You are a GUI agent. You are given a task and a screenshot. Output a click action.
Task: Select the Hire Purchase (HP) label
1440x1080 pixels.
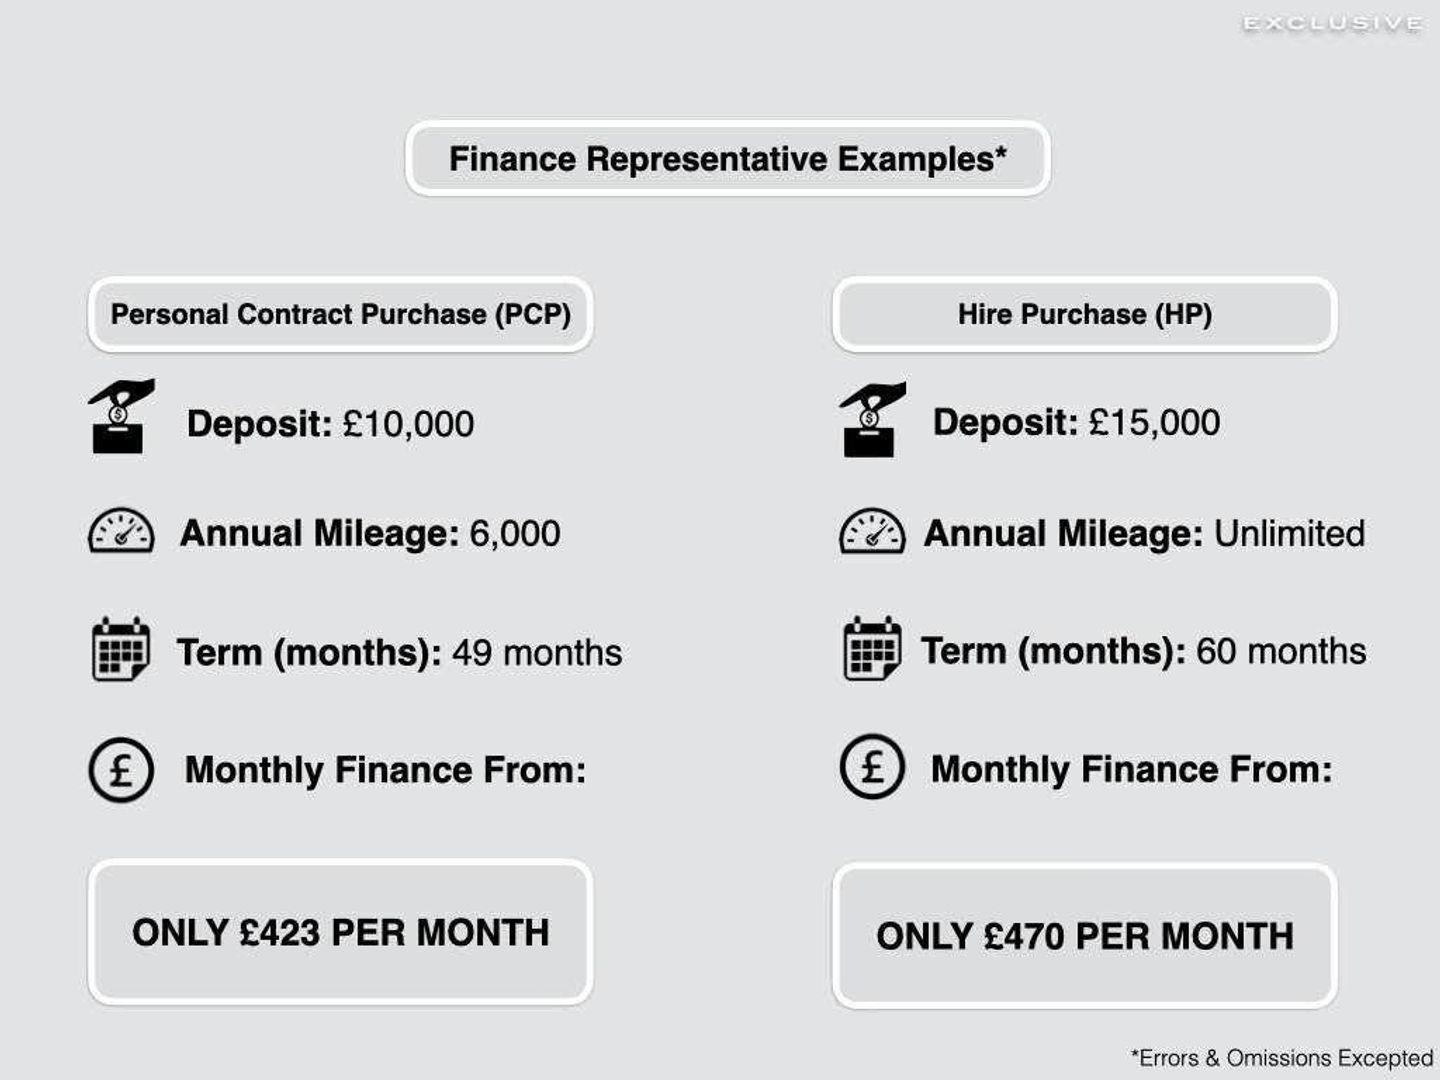click(1085, 314)
